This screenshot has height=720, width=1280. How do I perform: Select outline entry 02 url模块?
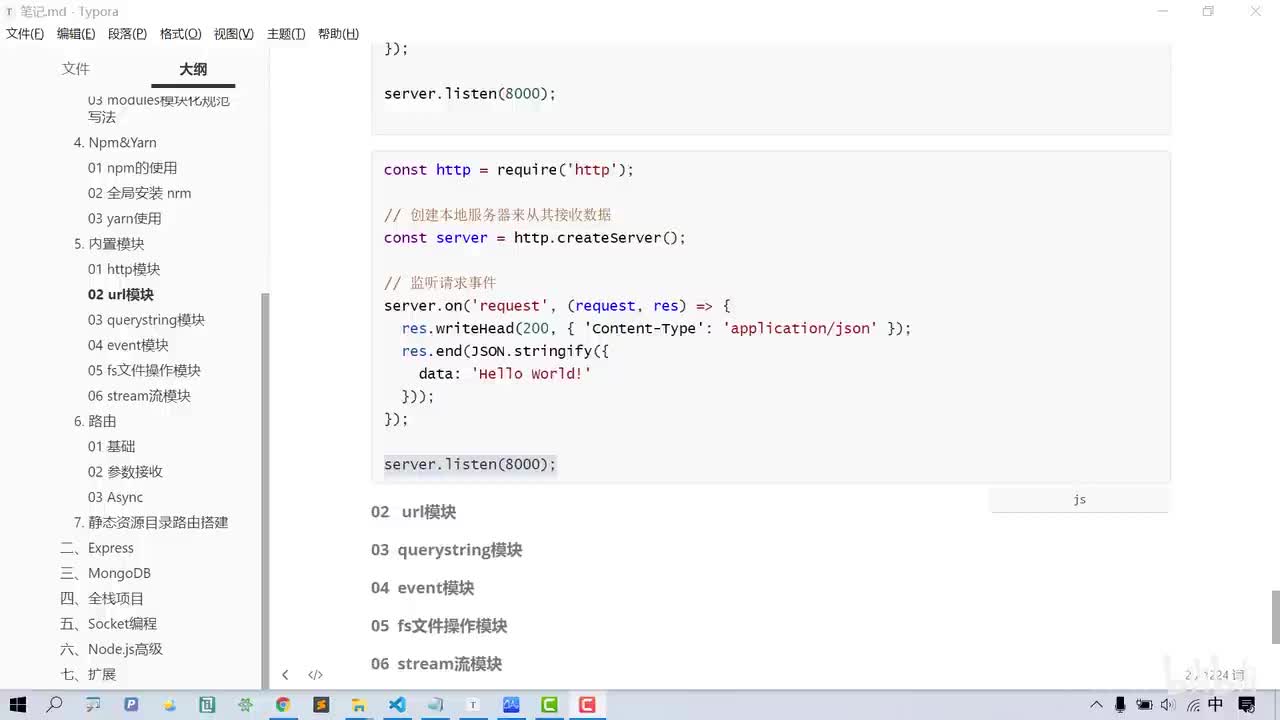121,294
